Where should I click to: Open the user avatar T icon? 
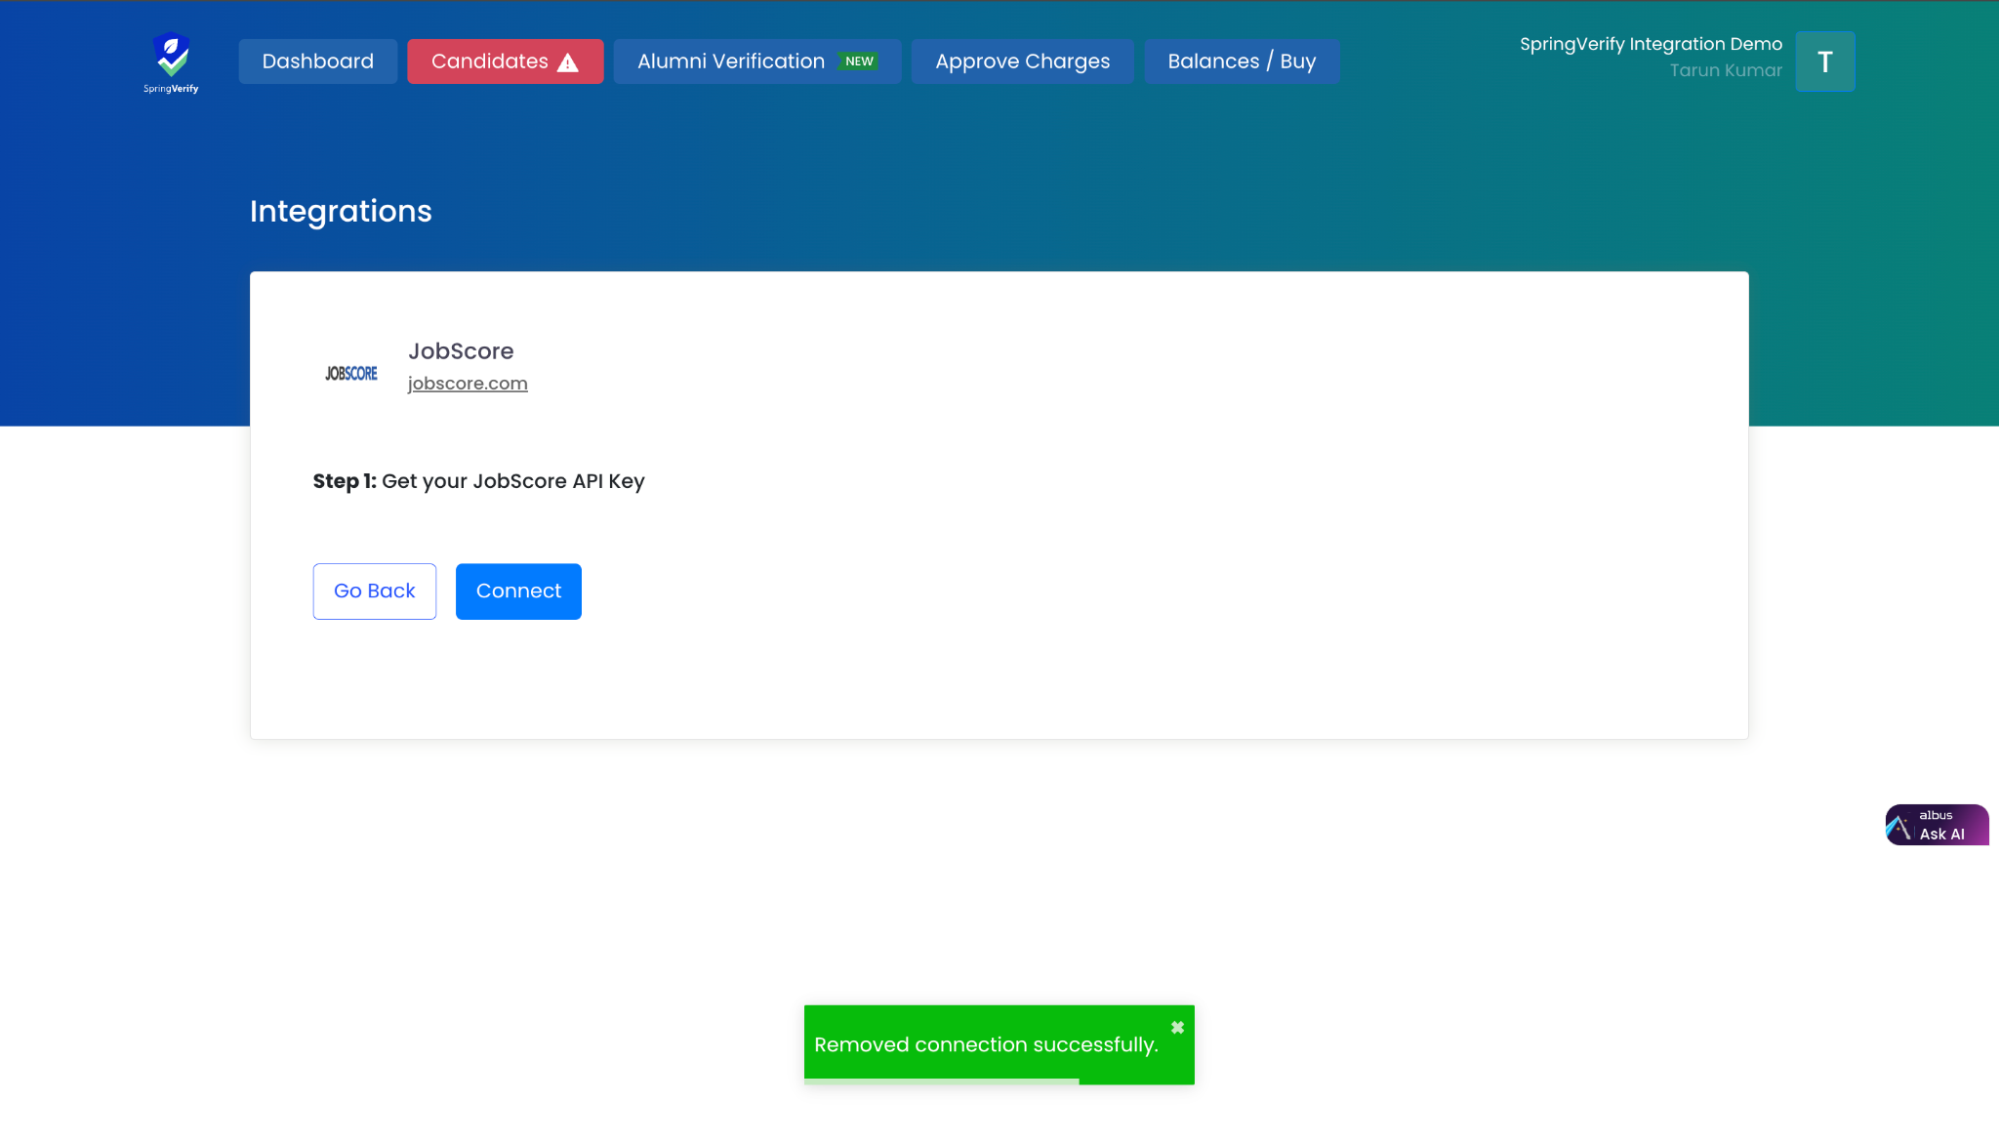click(1824, 61)
